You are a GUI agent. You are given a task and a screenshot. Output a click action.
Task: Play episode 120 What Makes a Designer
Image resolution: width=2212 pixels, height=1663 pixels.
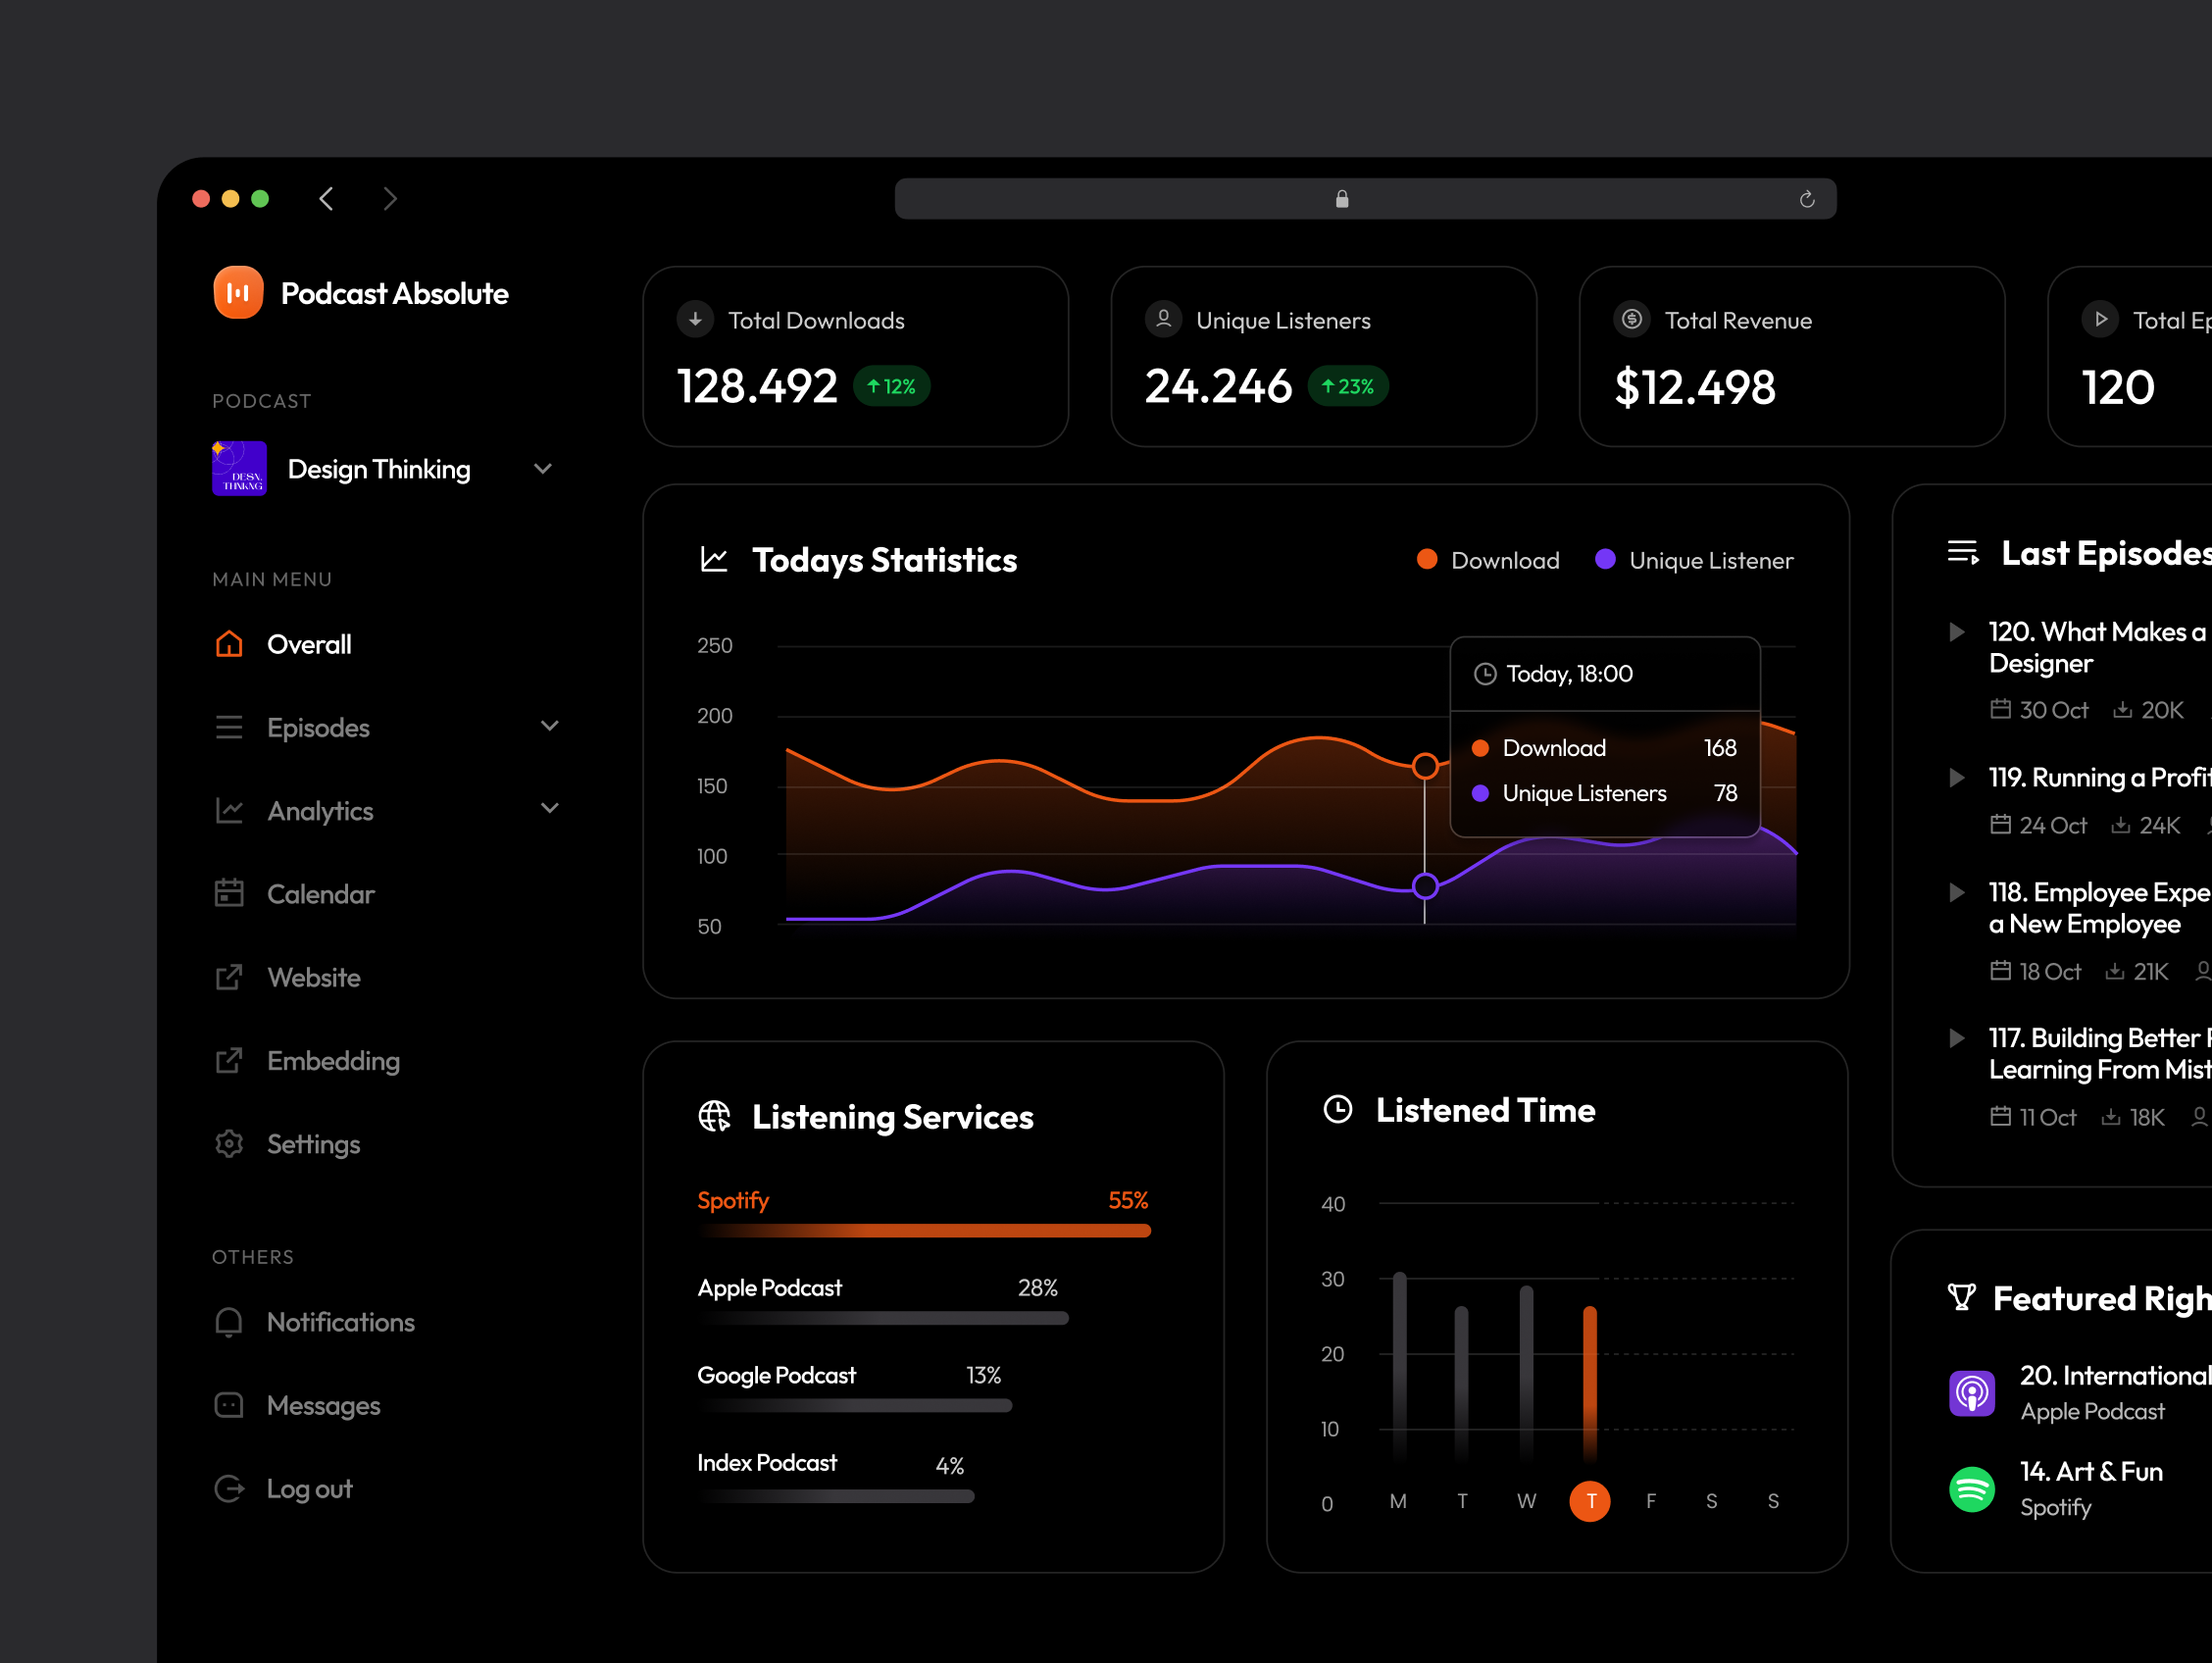click(1956, 631)
